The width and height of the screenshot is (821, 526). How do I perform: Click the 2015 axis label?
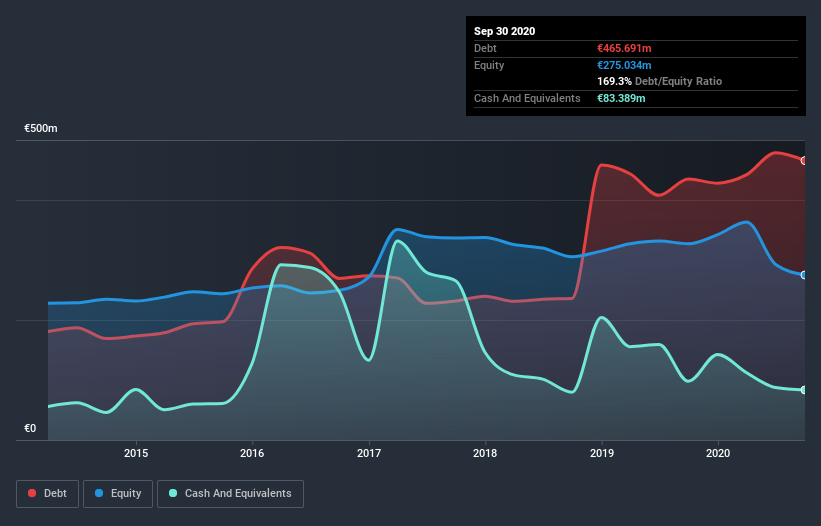coord(136,453)
